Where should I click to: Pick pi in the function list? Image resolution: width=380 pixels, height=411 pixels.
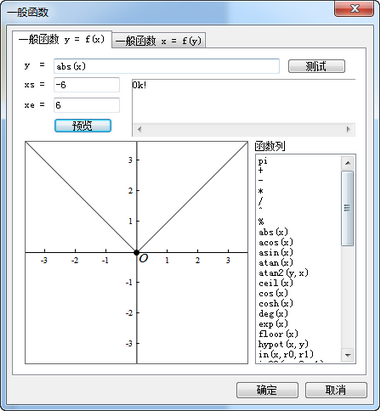tap(263, 161)
